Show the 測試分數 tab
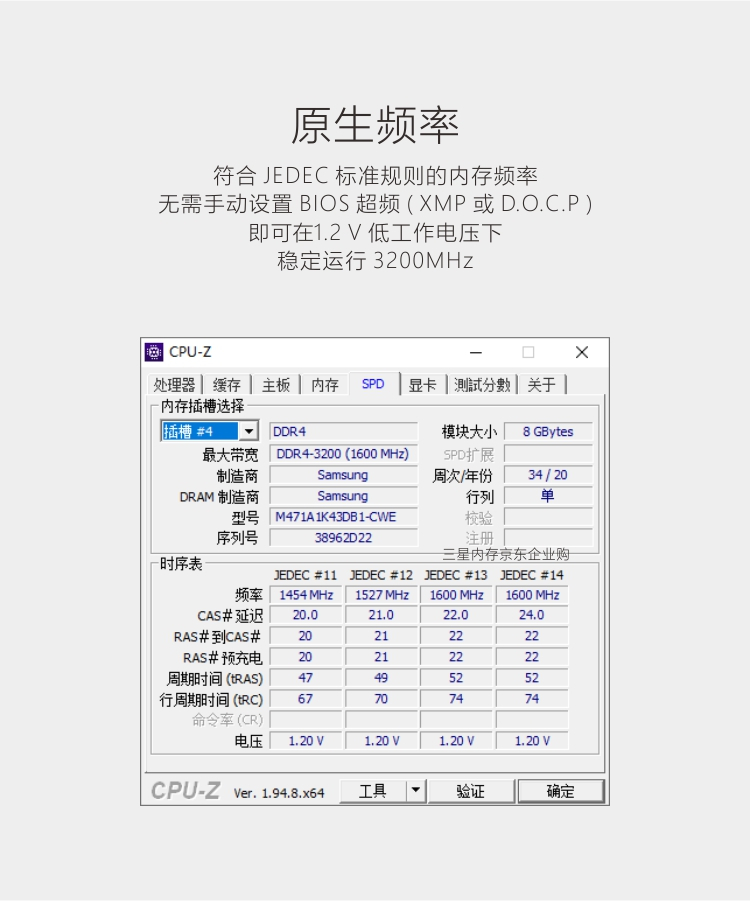Image resolution: width=750 pixels, height=901 pixels. (x=482, y=384)
